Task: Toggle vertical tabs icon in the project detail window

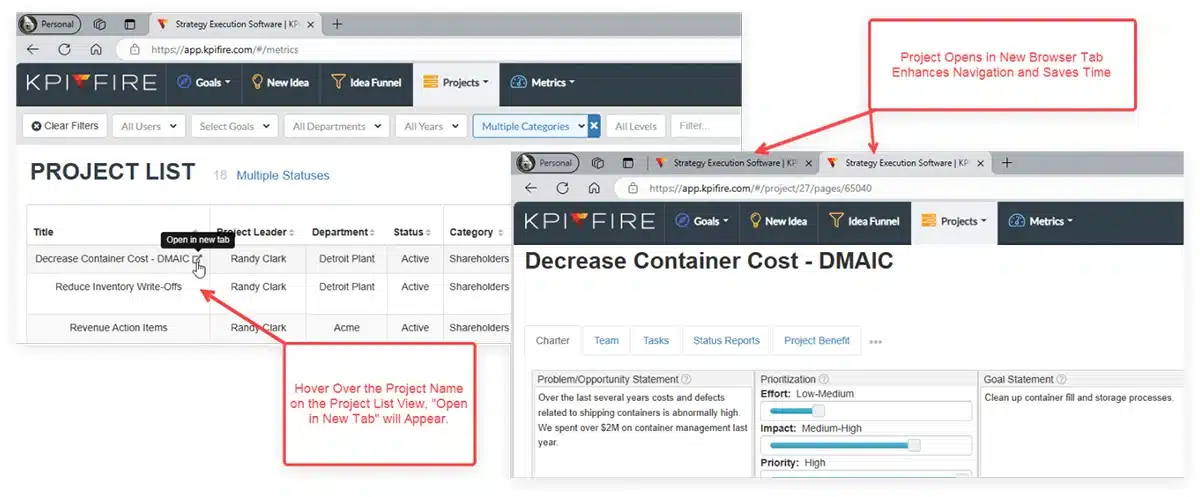Action: 628,163
